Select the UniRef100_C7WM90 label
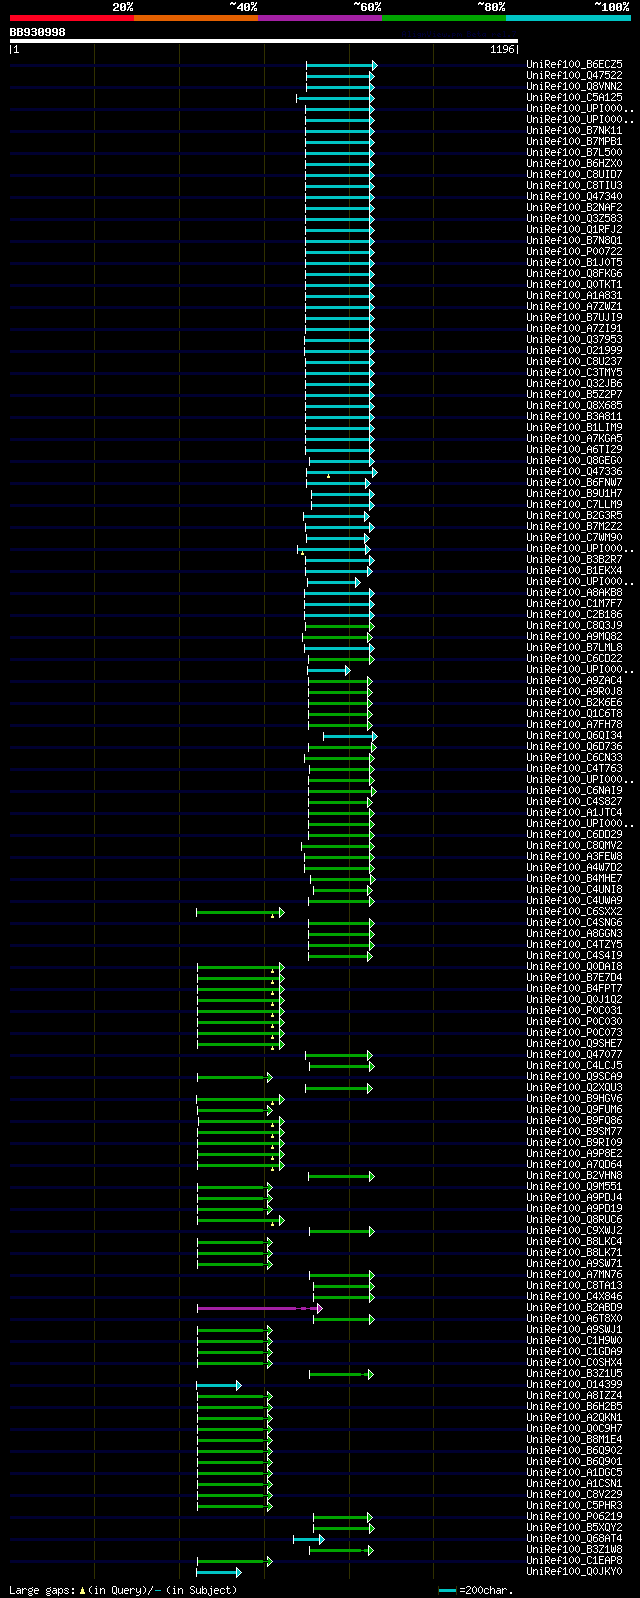This screenshot has height=1598, width=640. [x=574, y=538]
